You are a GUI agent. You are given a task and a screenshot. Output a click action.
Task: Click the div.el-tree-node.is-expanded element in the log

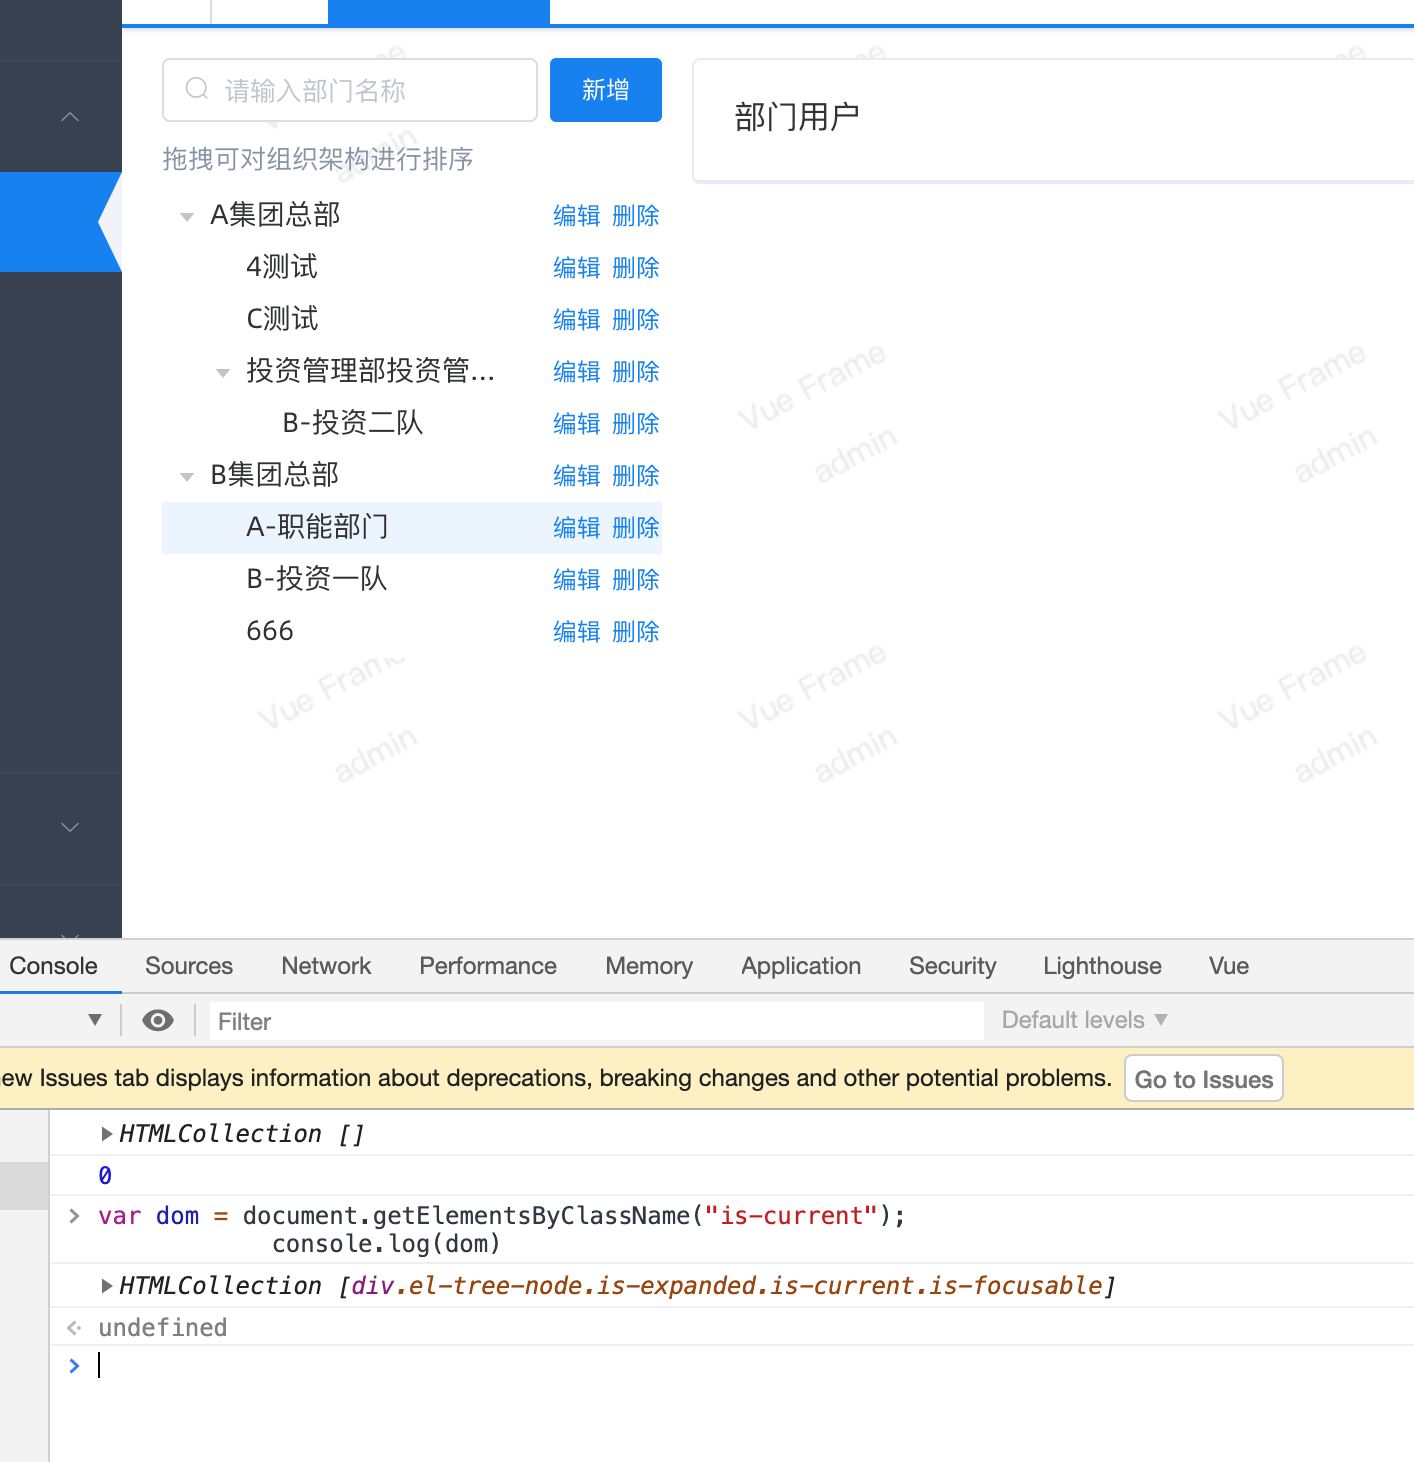727,1285
